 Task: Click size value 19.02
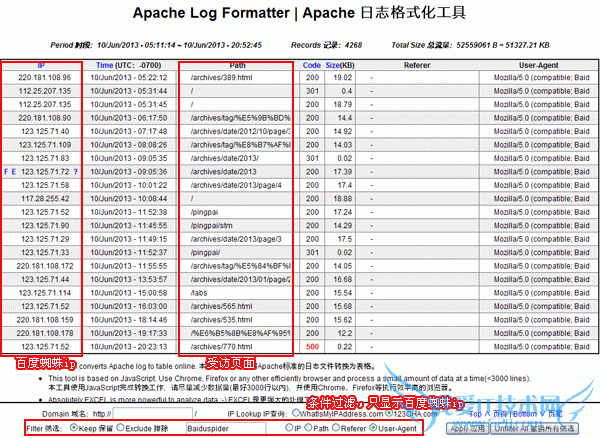(342, 78)
